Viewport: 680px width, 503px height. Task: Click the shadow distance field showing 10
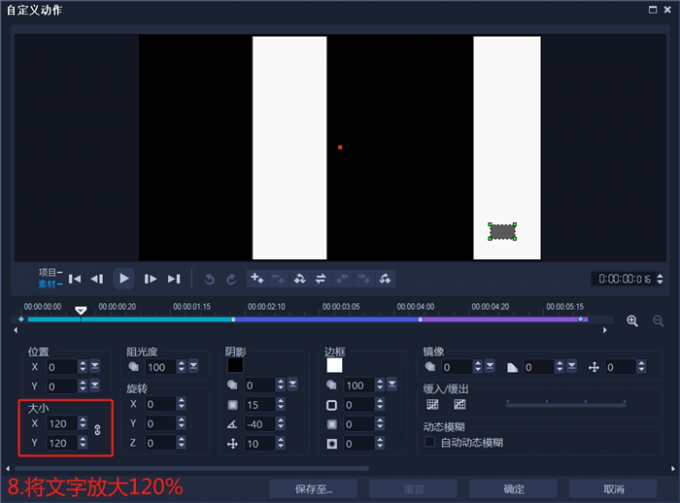coord(260,443)
